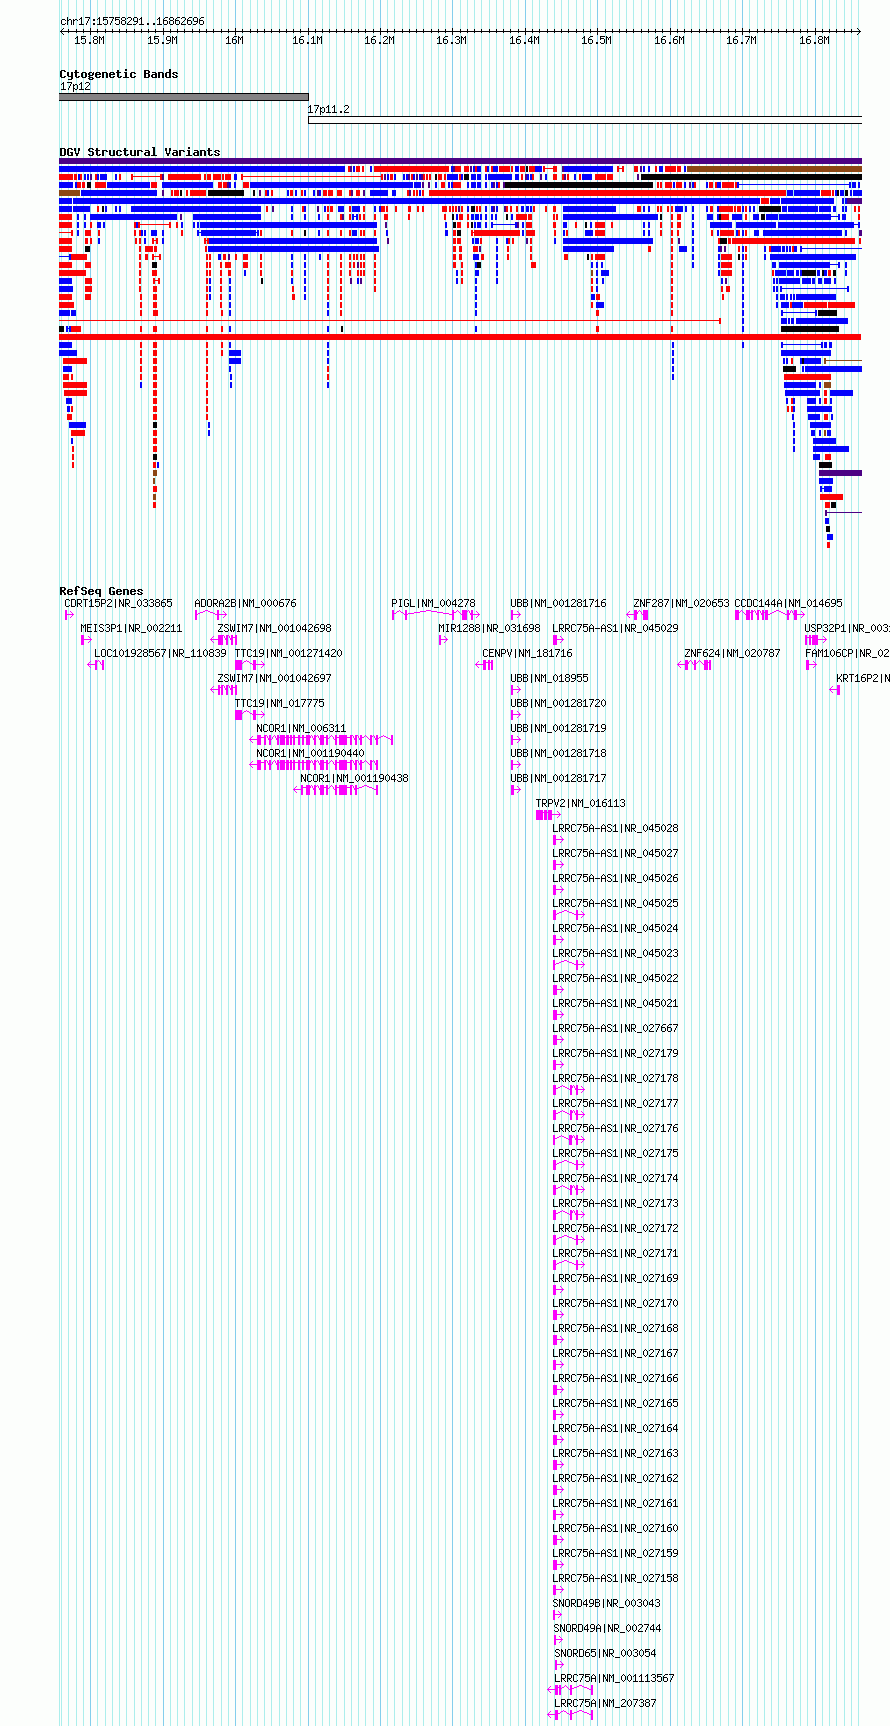Open LOC101928567|NR_110839 gene label
890x1726 pixels.
tap(160, 653)
